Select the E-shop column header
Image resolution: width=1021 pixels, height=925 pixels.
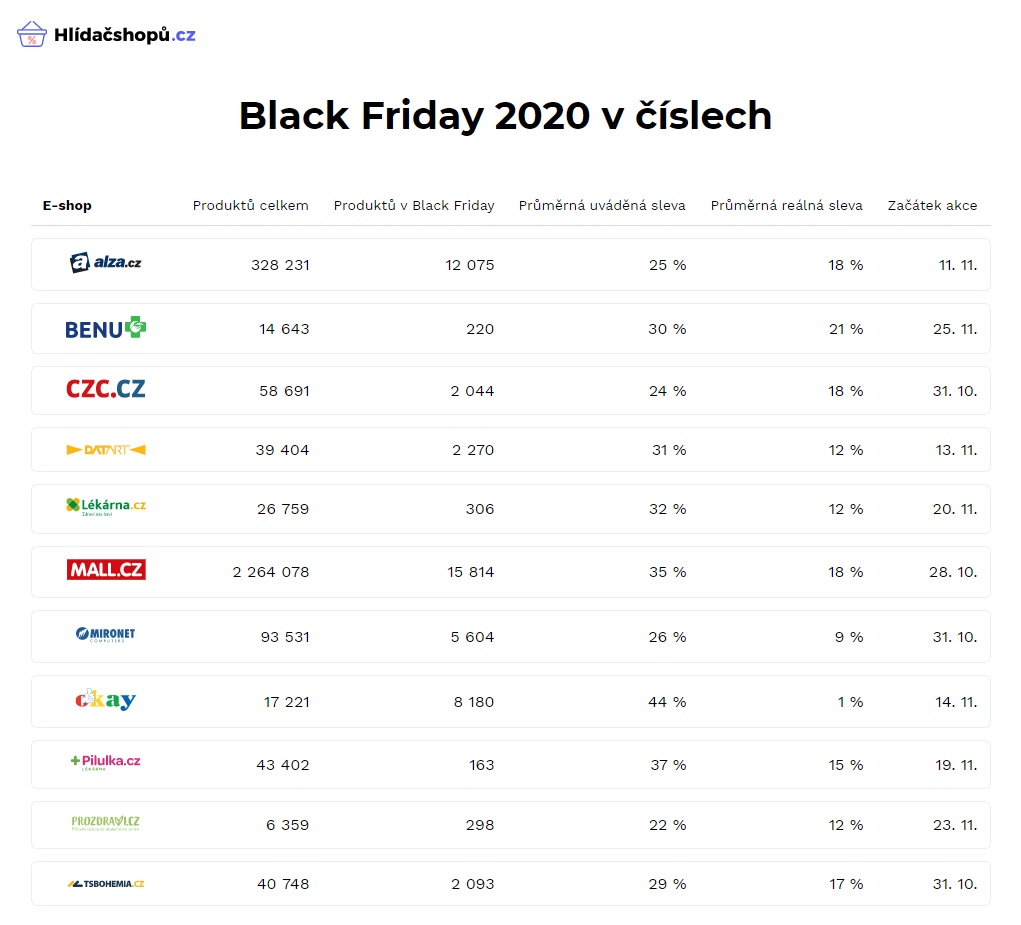(67, 206)
